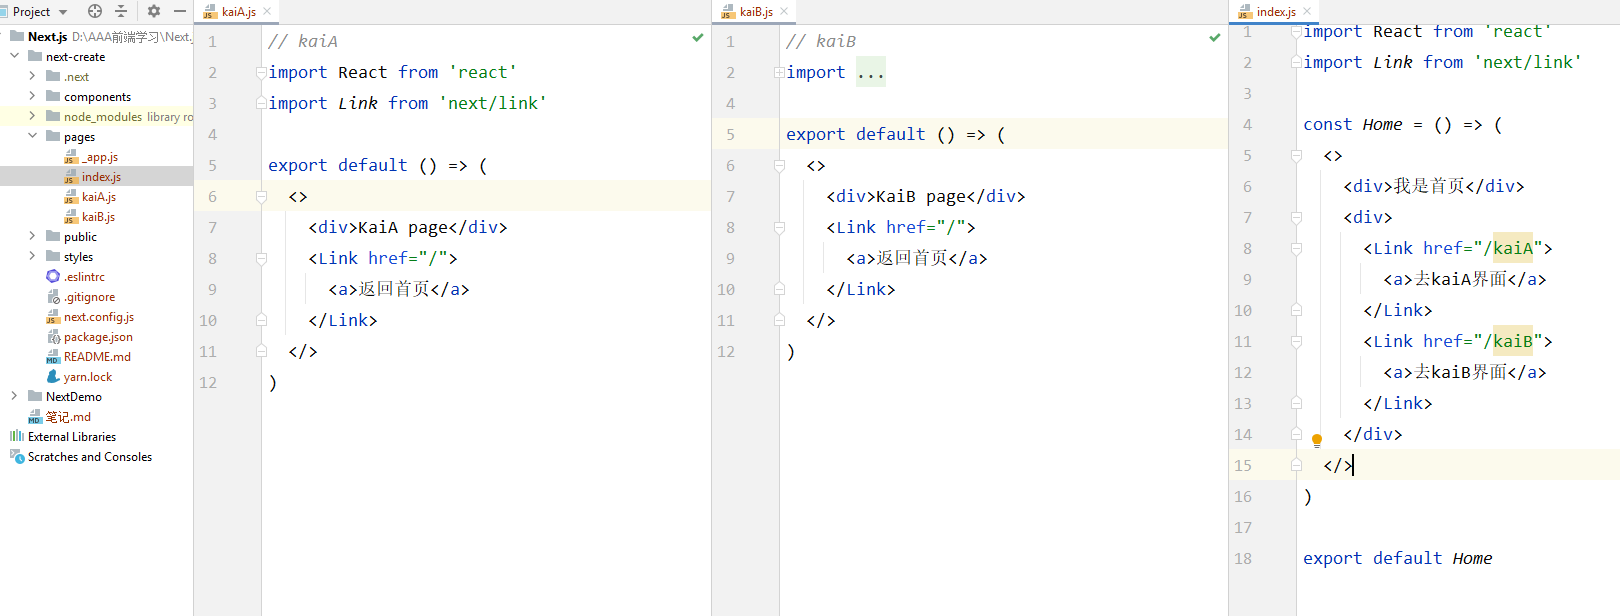Screen dimensions: 1620x616
Task: Select package.json in project tree
Action: click(98, 337)
